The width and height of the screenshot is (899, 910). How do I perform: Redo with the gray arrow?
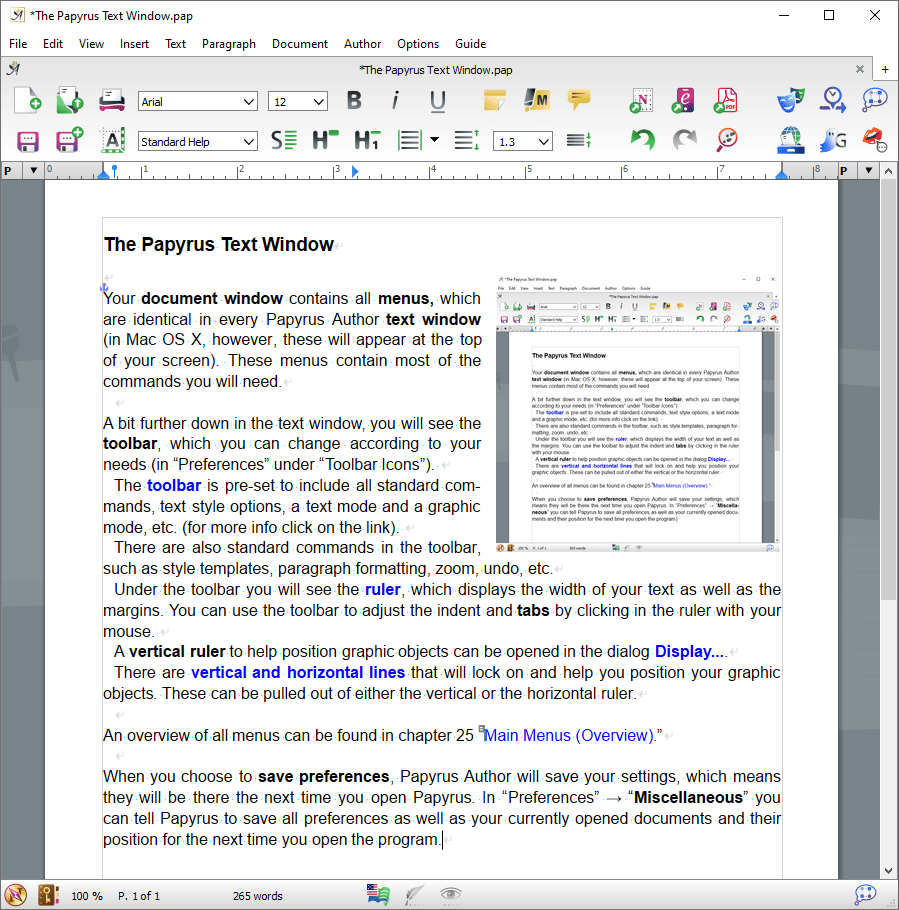pyautogui.click(x=684, y=140)
